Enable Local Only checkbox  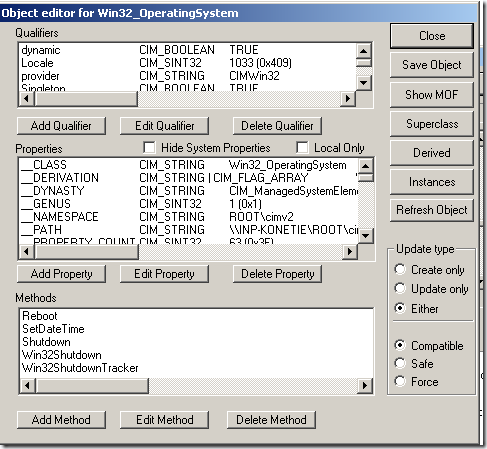[x=302, y=147]
